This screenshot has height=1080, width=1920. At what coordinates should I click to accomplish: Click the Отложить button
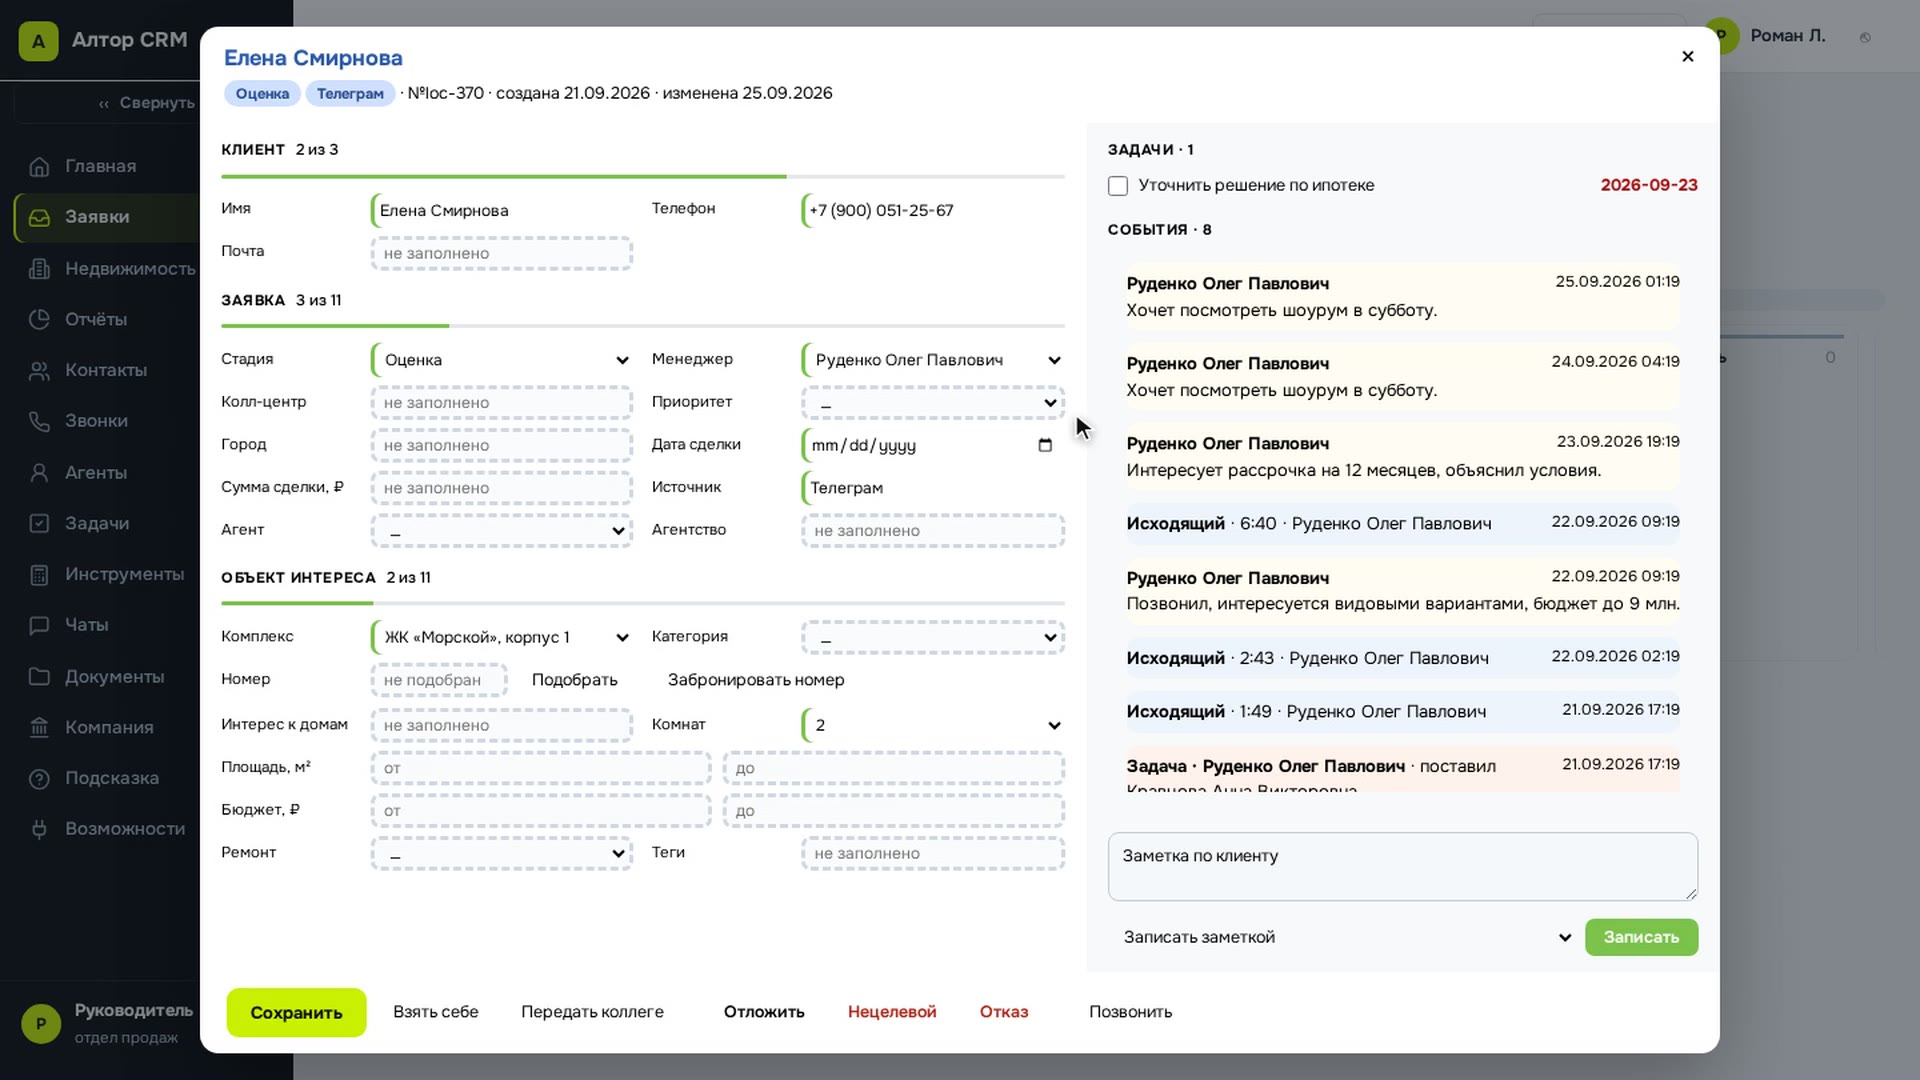coord(764,1012)
